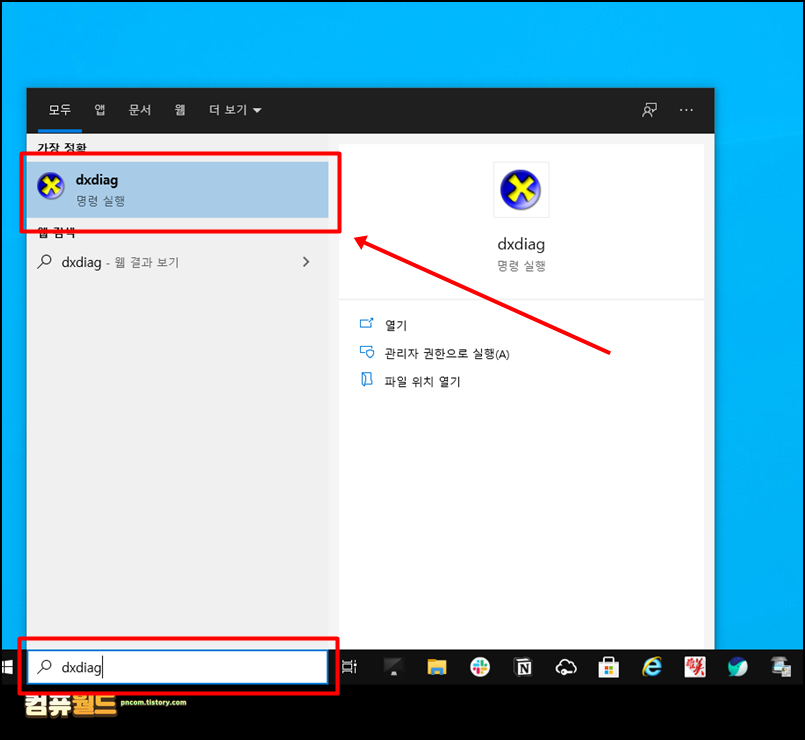The height and width of the screenshot is (740, 805).
Task: Open Microsoft Store from the taskbar
Action: pos(608,667)
